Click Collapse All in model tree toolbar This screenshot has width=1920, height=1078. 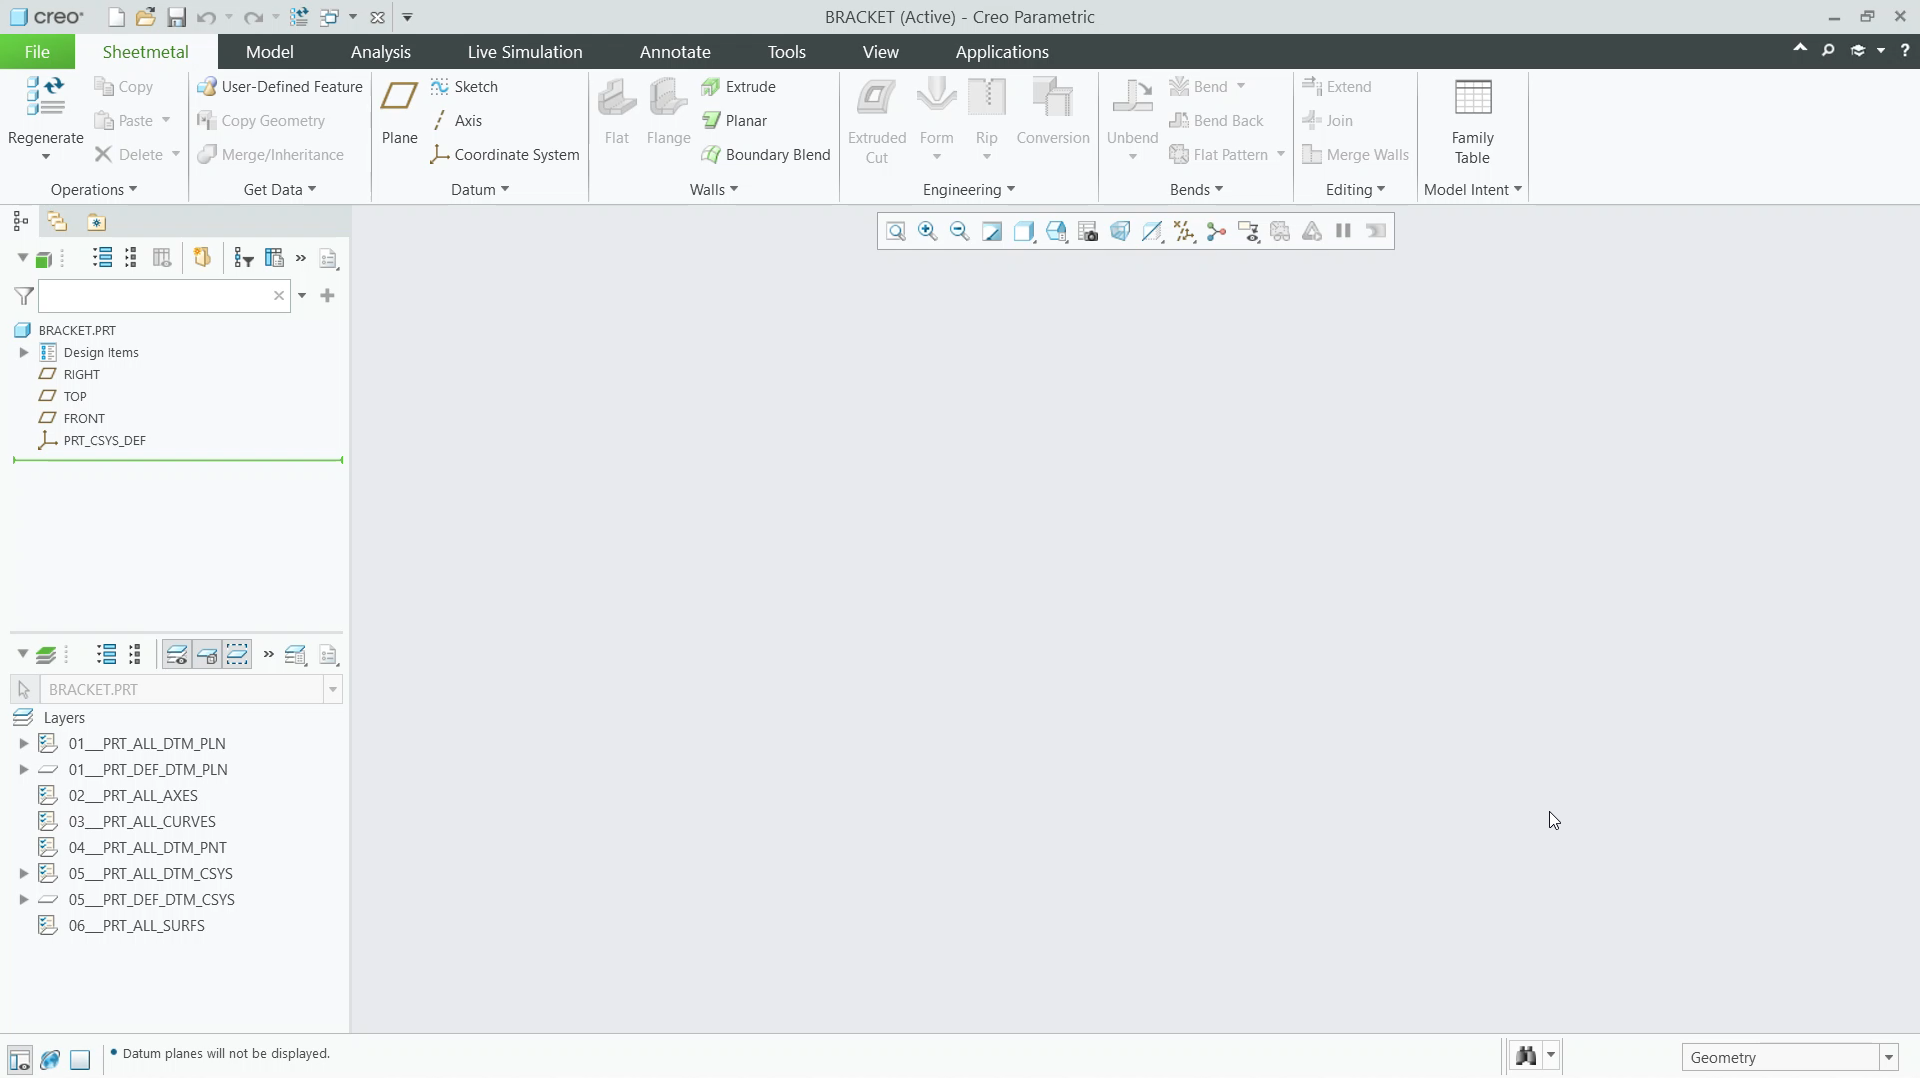(x=131, y=258)
